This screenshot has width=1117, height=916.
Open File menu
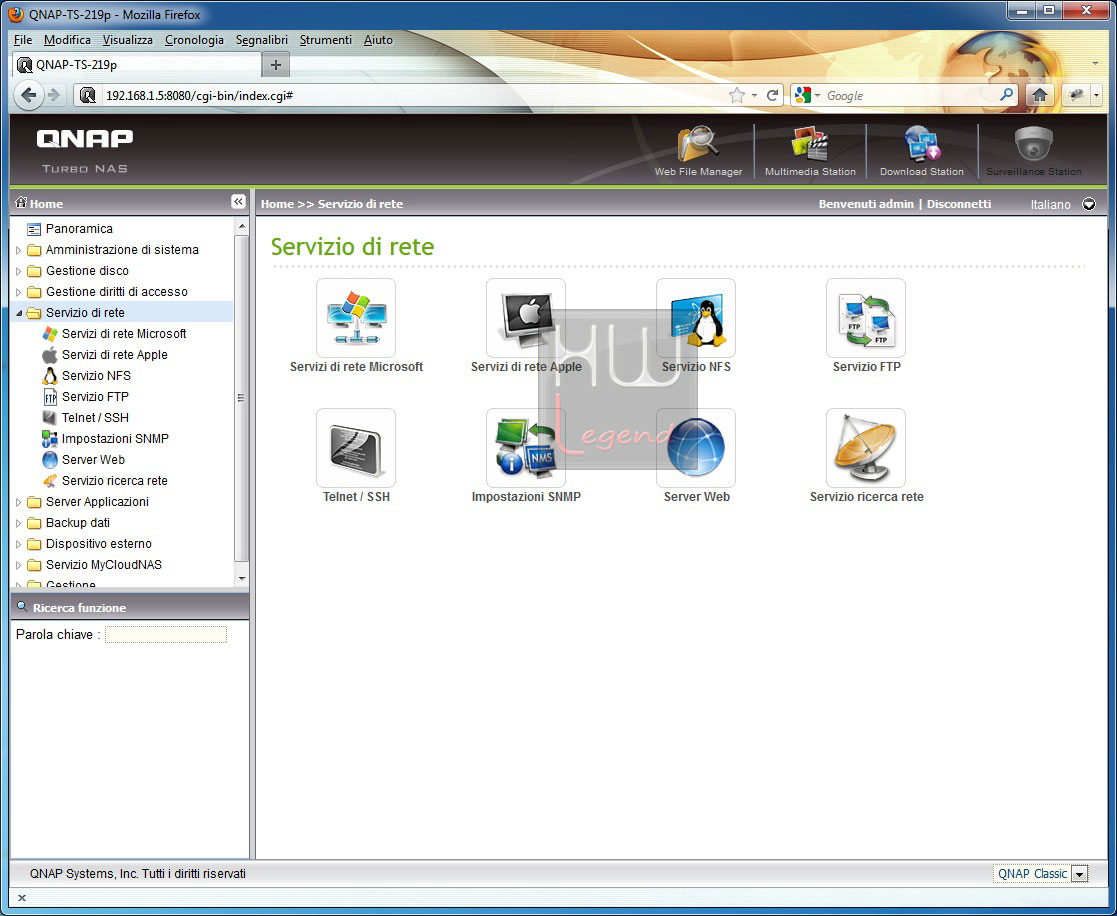coord(23,40)
